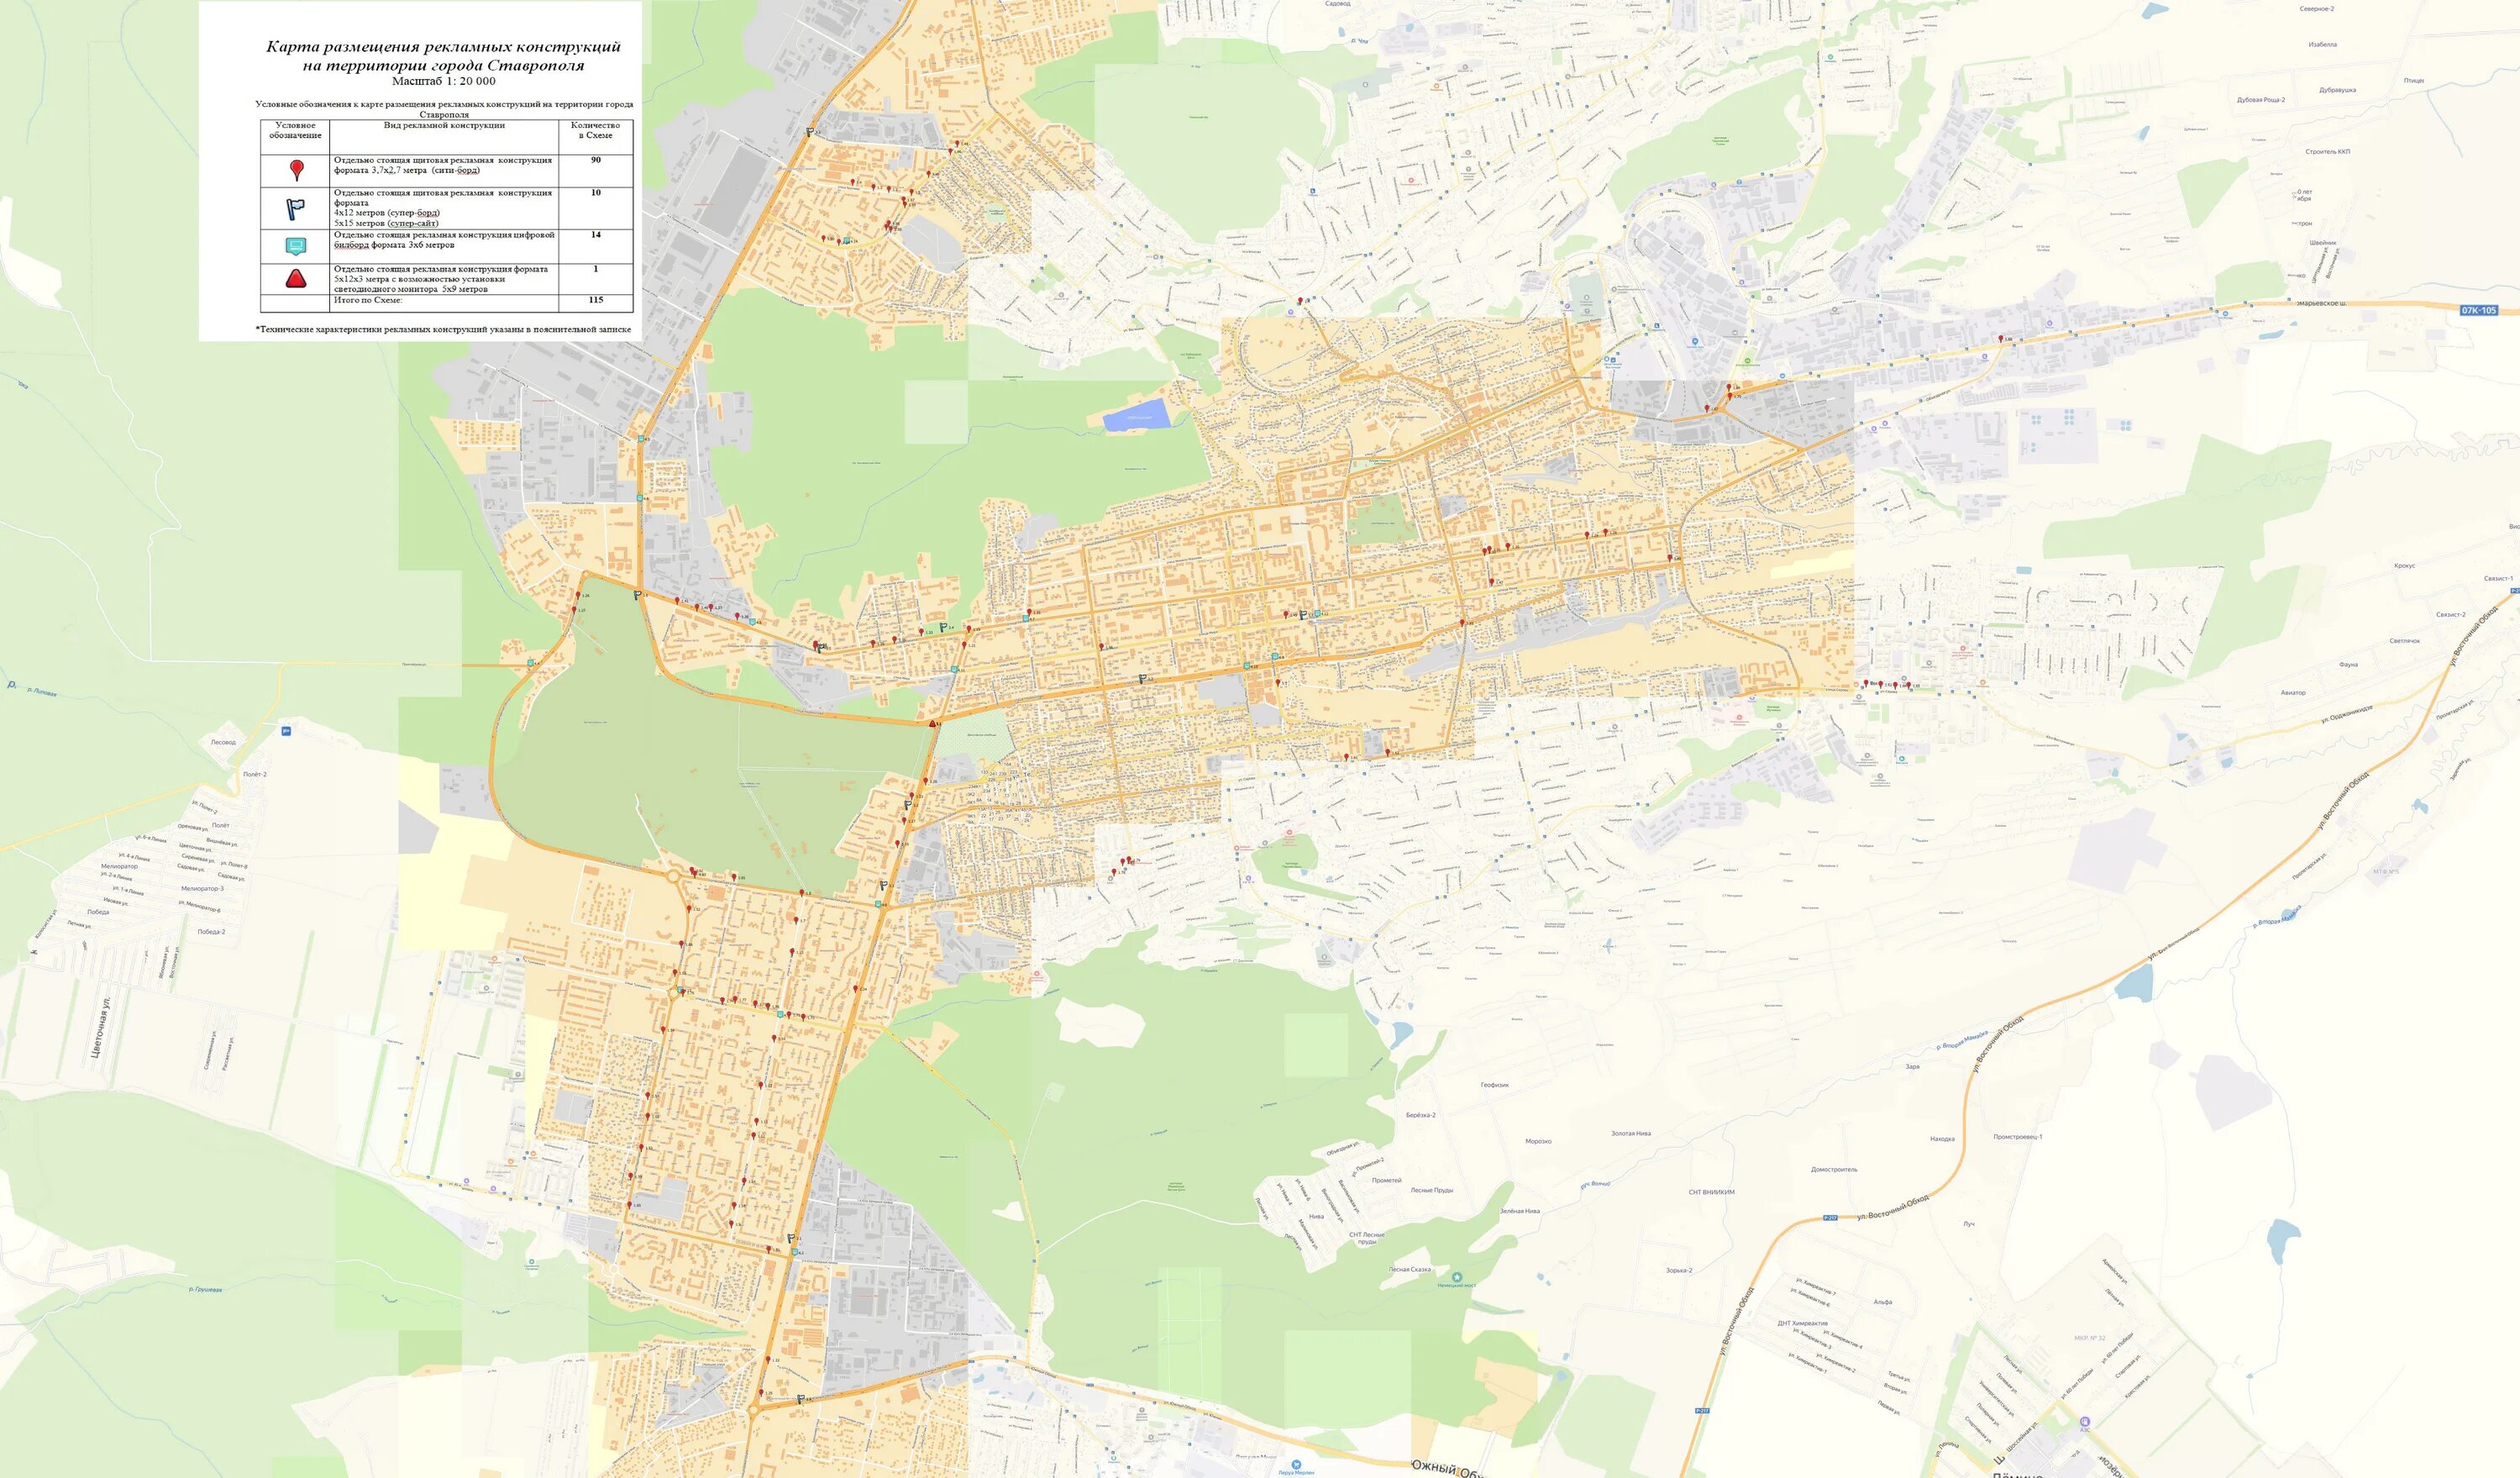Click the 'Альфа' label
Viewport: 2520px width, 1478px height.
tap(1883, 1302)
